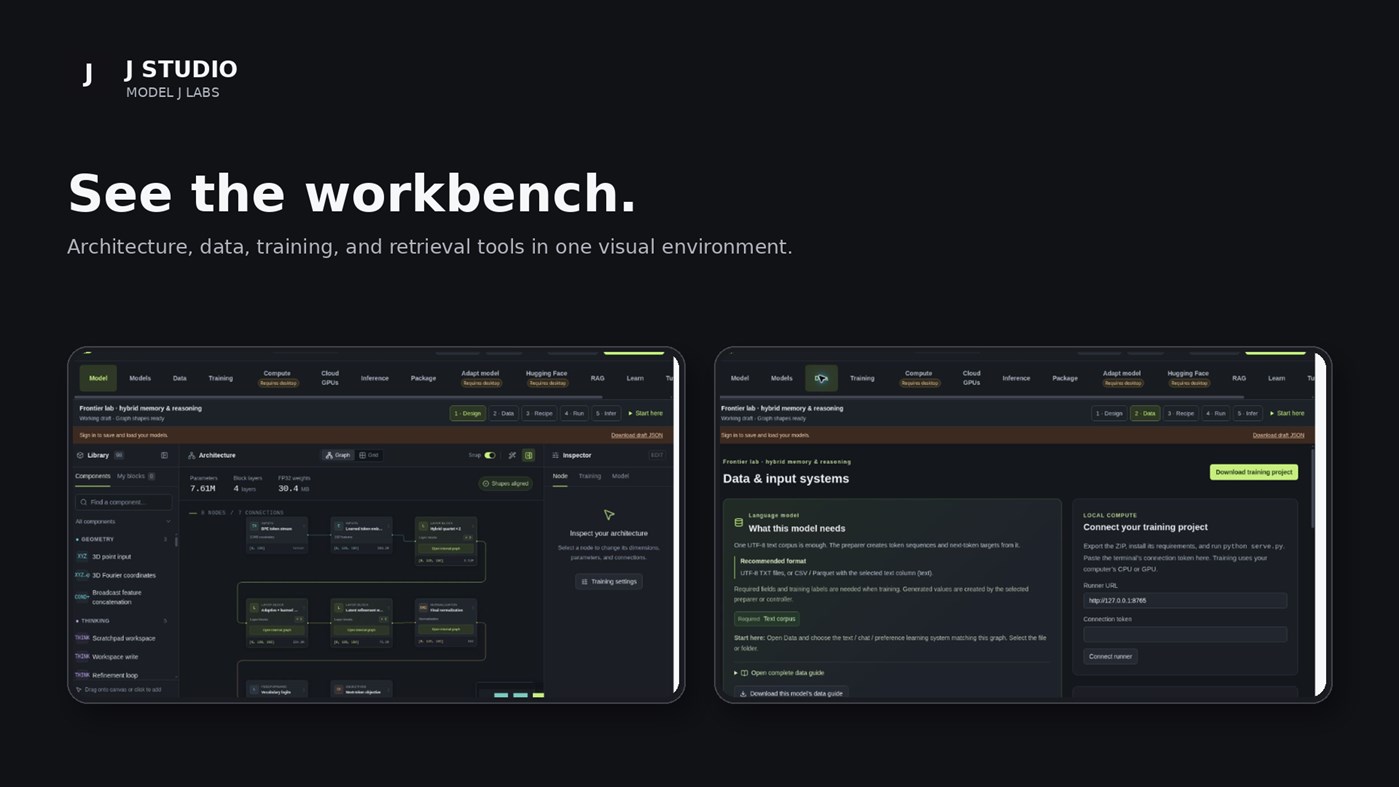Click the database icon beside What this model needs

(739, 522)
